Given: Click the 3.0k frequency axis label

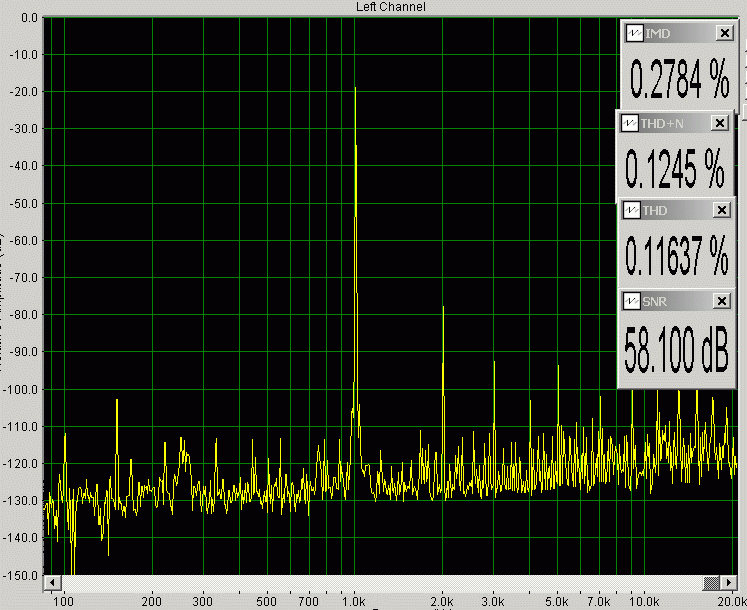Looking at the screenshot, I should [493, 601].
